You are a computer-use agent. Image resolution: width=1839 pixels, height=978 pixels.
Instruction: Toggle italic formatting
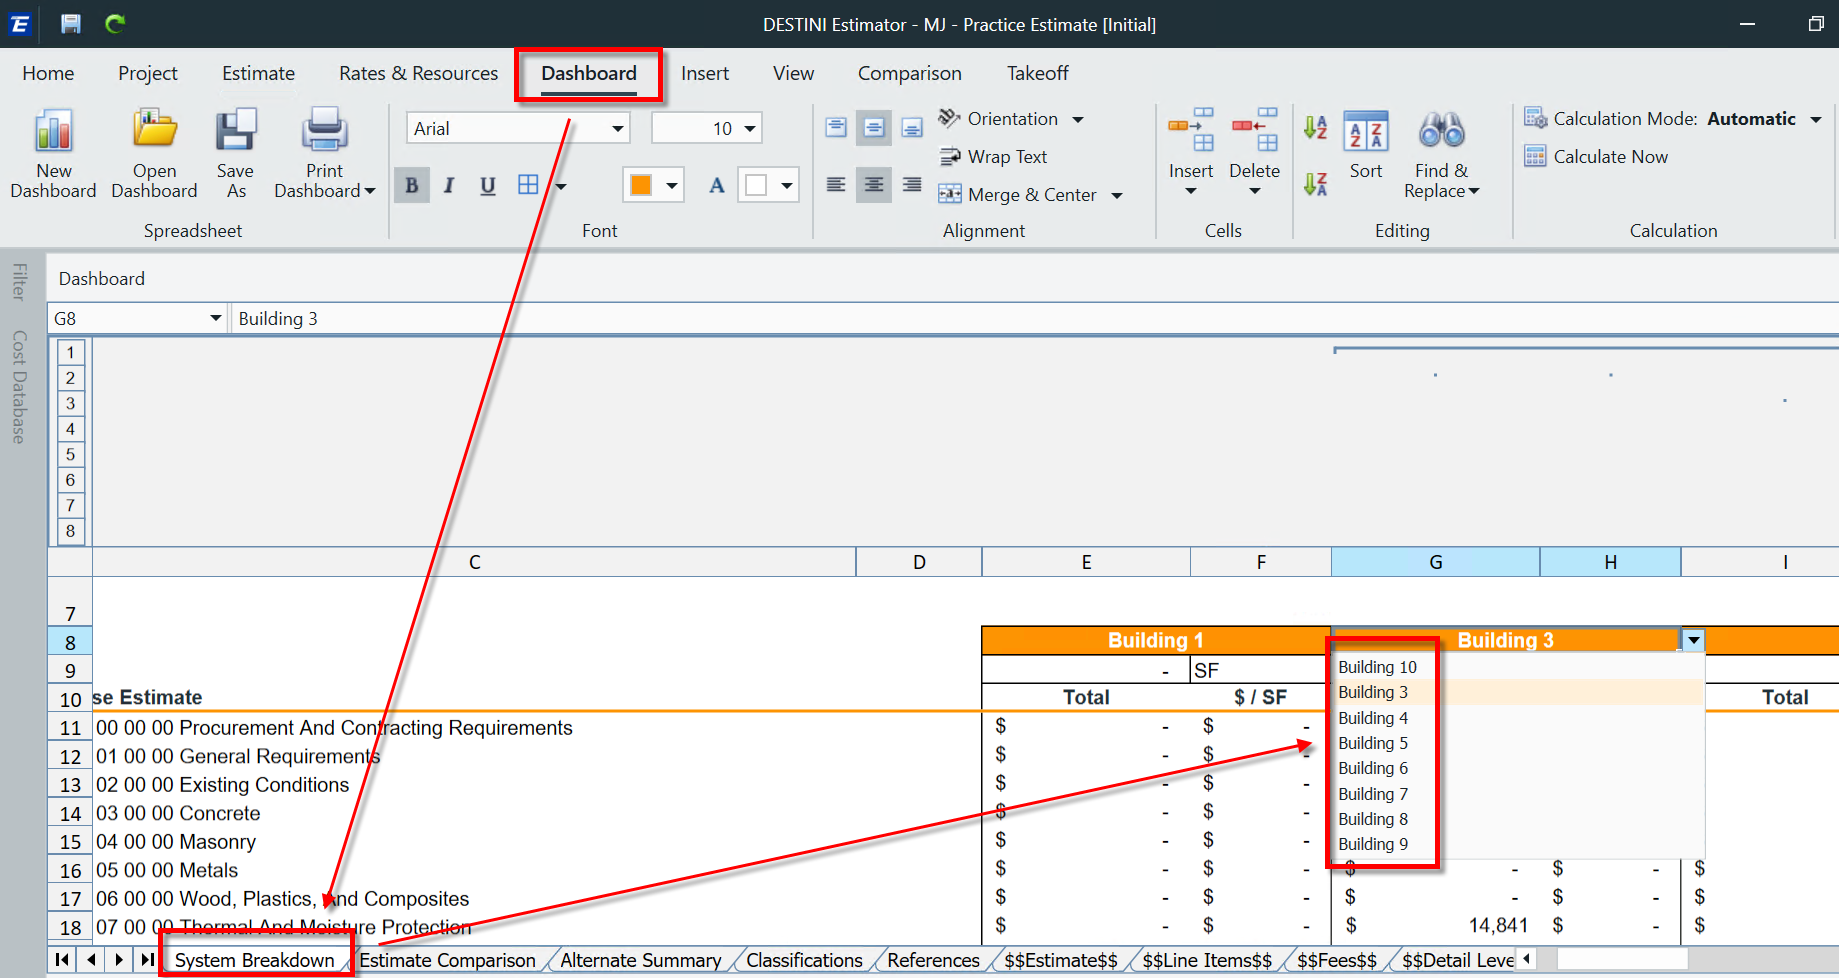click(x=449, y=184)
